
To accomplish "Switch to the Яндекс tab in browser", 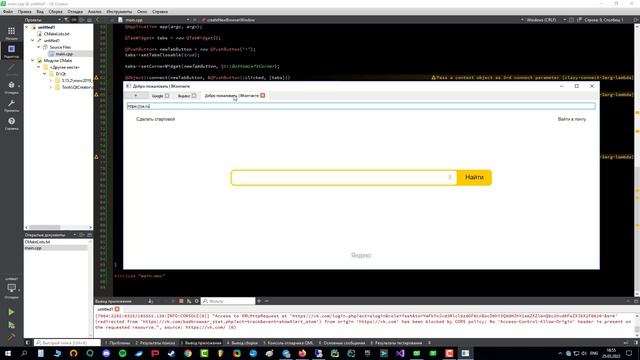I will click(184, 96).
